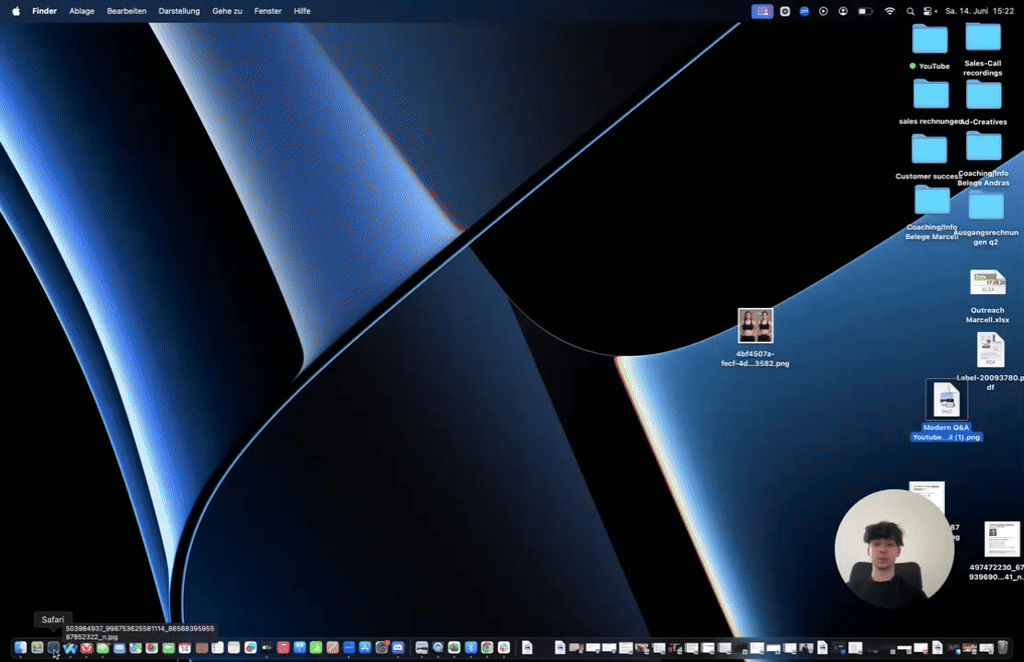This screenshot has height=662, width=1024.
Task: Open the Trash in the Dock
Action: point(1002,648)
